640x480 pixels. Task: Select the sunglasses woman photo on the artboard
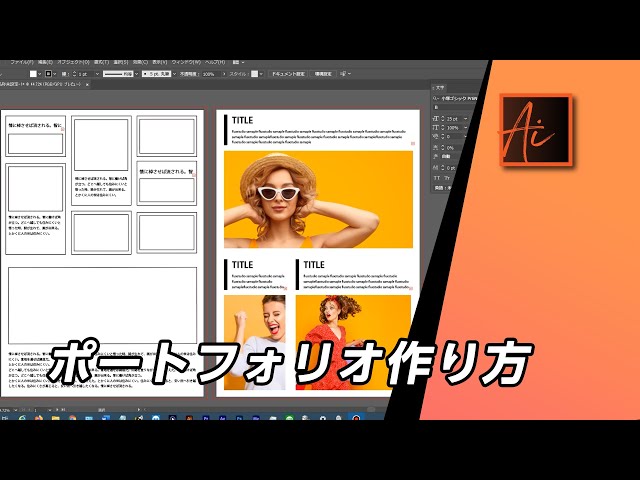click(x=318, y=199)
